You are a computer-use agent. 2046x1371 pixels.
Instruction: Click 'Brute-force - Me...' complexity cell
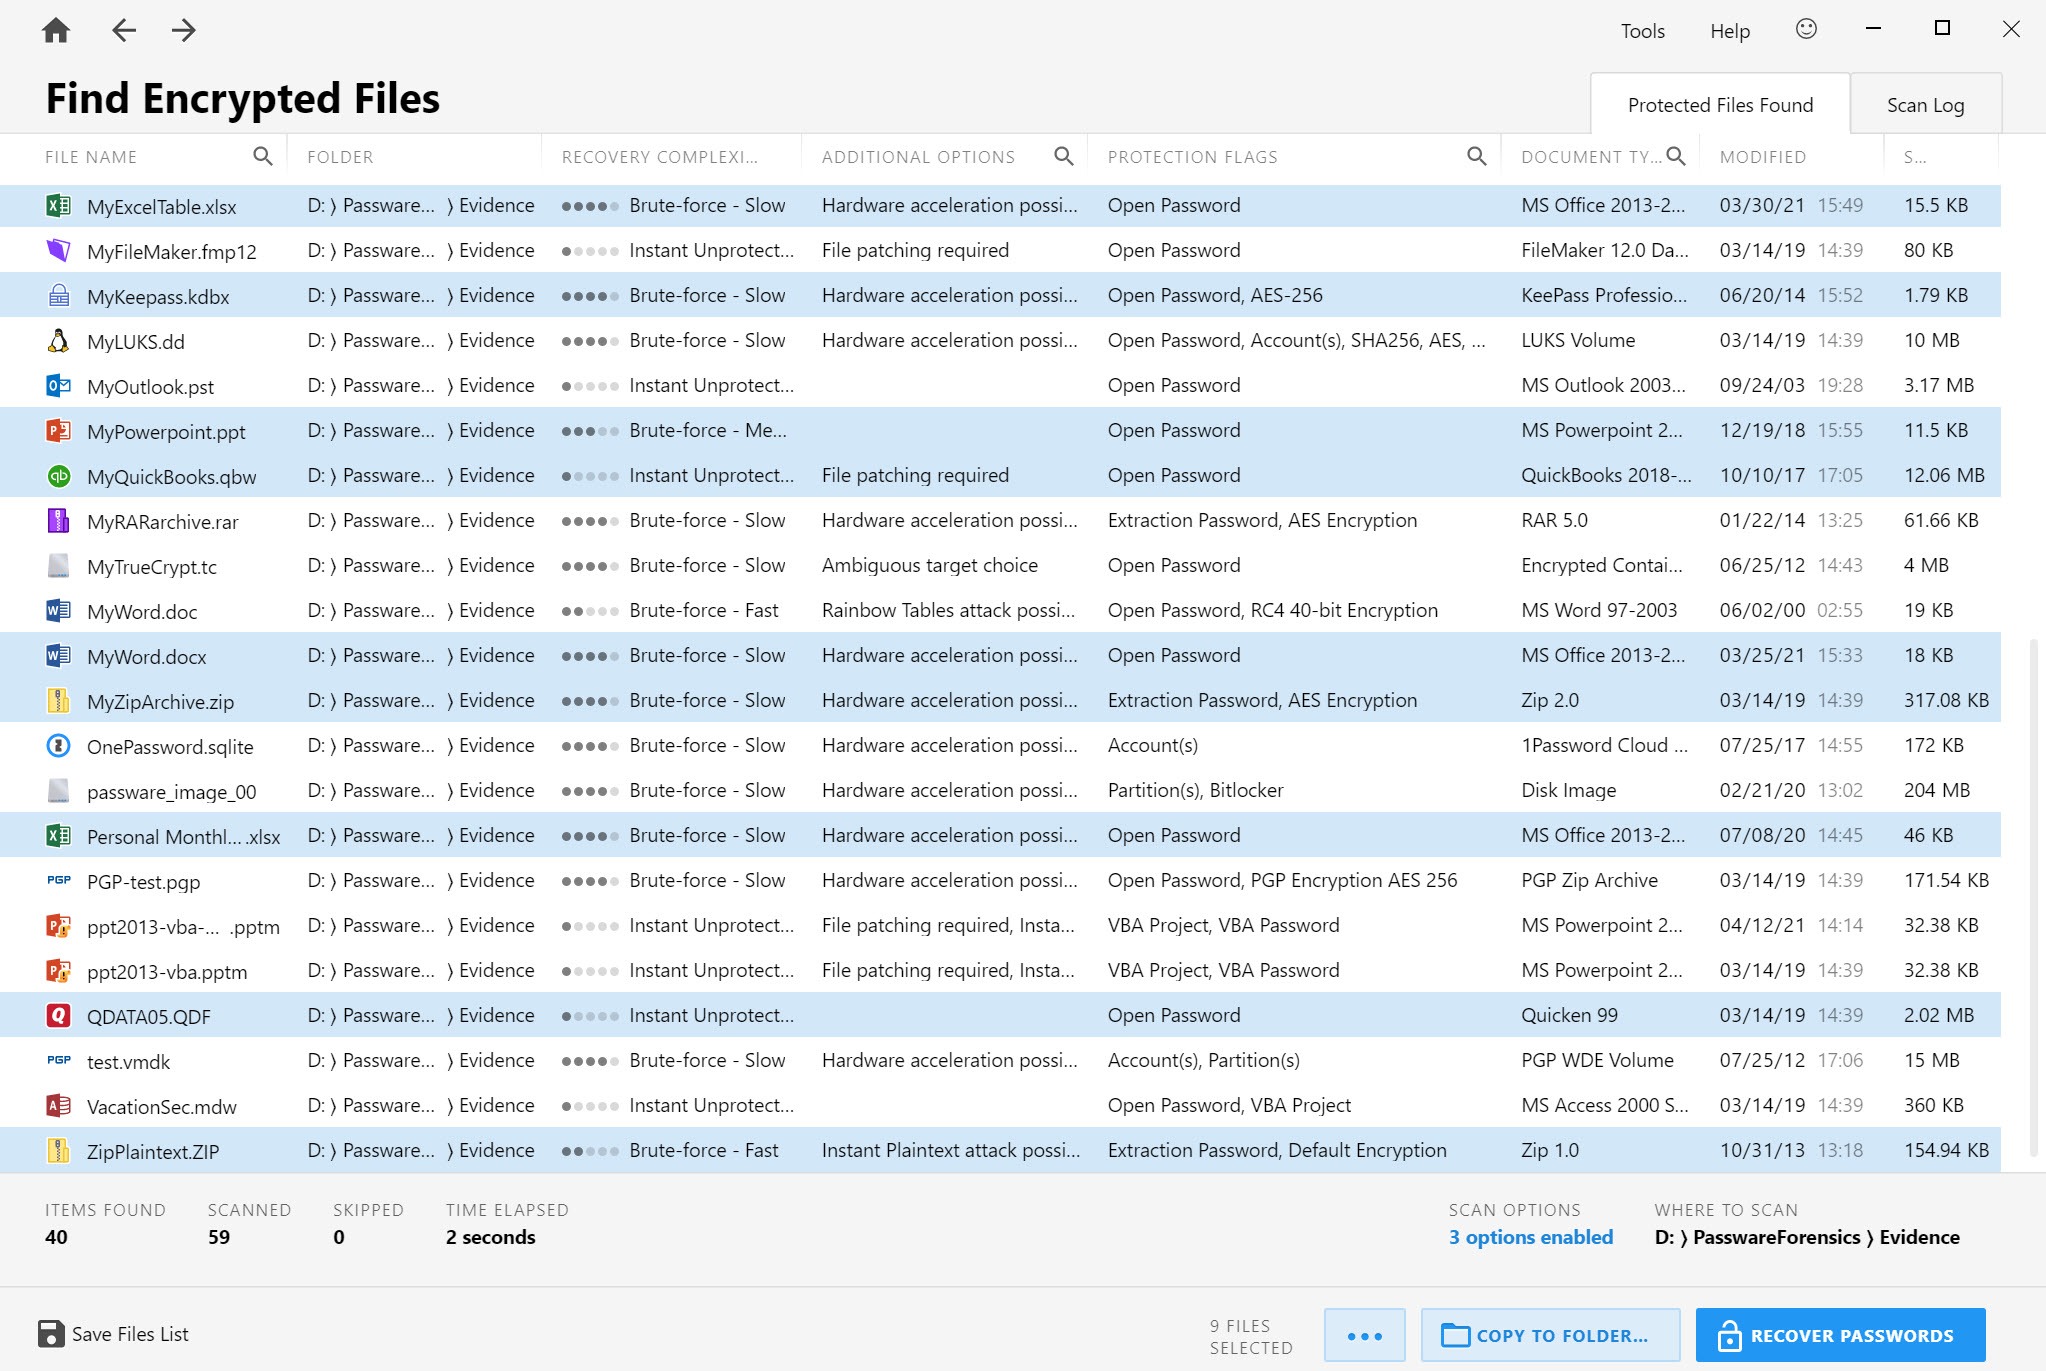[708, 430]
